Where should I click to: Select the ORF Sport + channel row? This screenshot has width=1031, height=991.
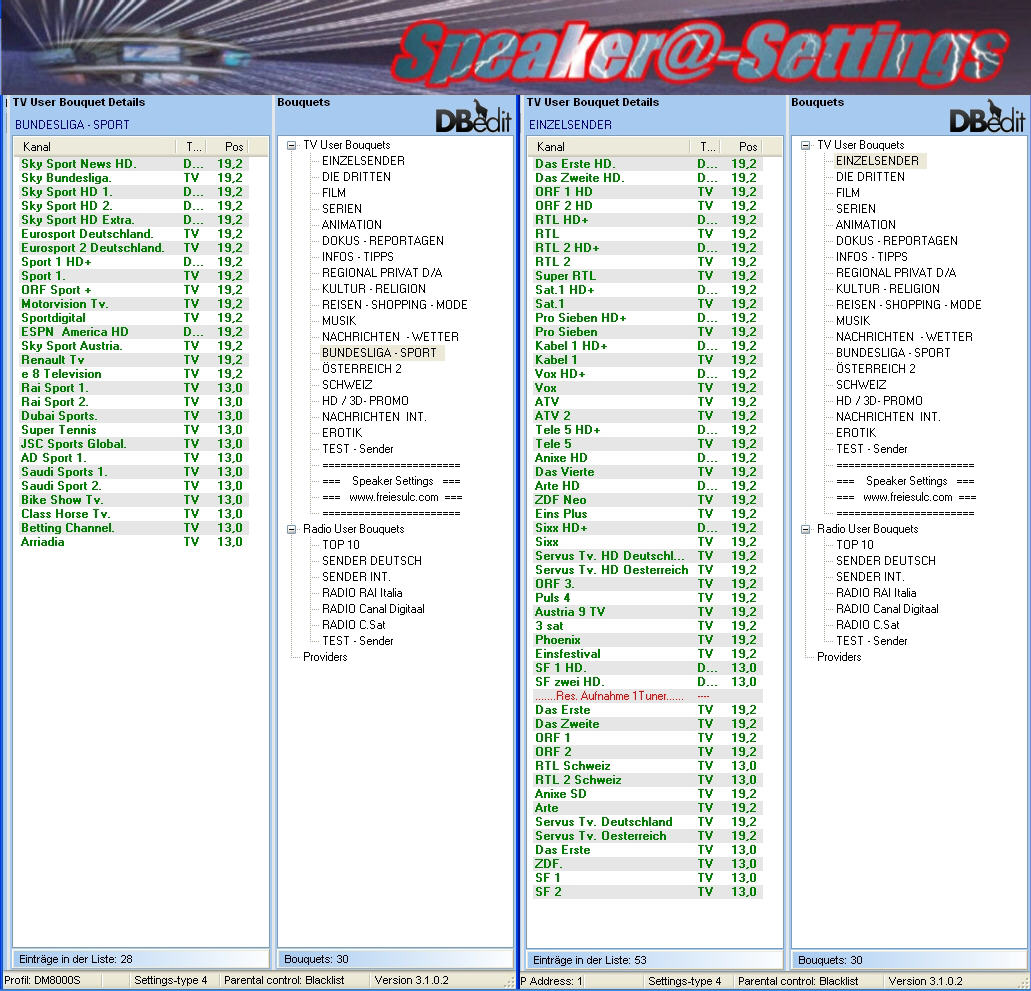tap(132, 290)
